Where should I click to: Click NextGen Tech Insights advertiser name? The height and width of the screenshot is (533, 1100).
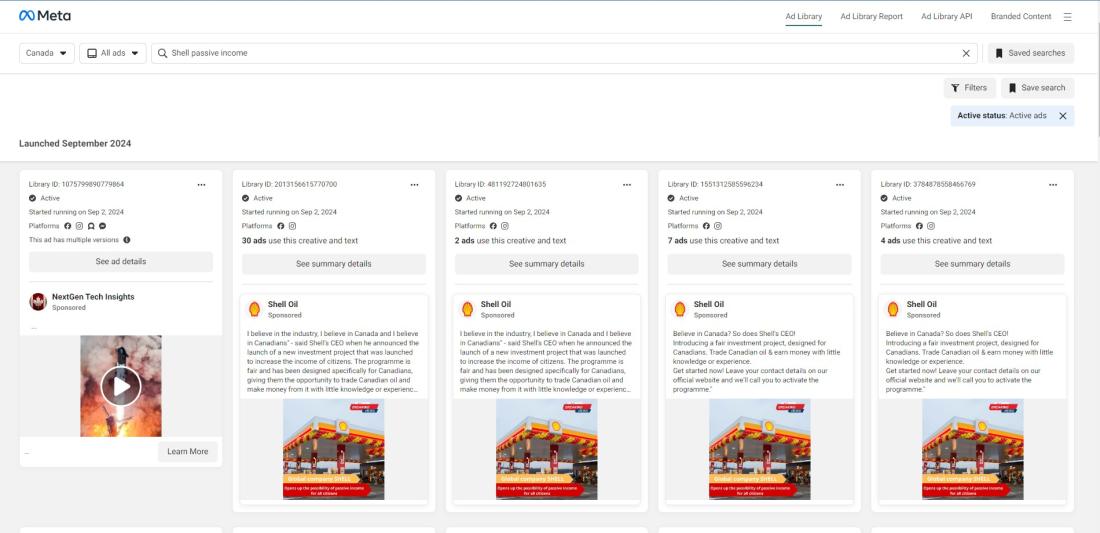click(x=93, y=297)
